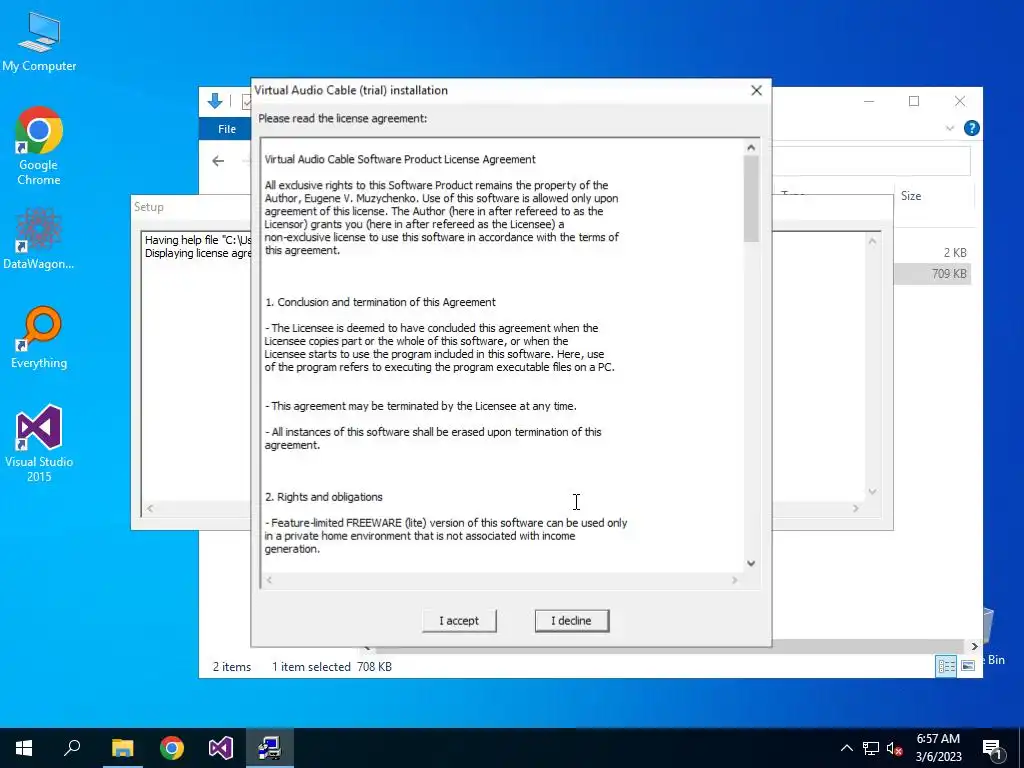Open the network status tray icon
The height and width of the screenshot is (768, 1024).
click(x=871, y=748)
